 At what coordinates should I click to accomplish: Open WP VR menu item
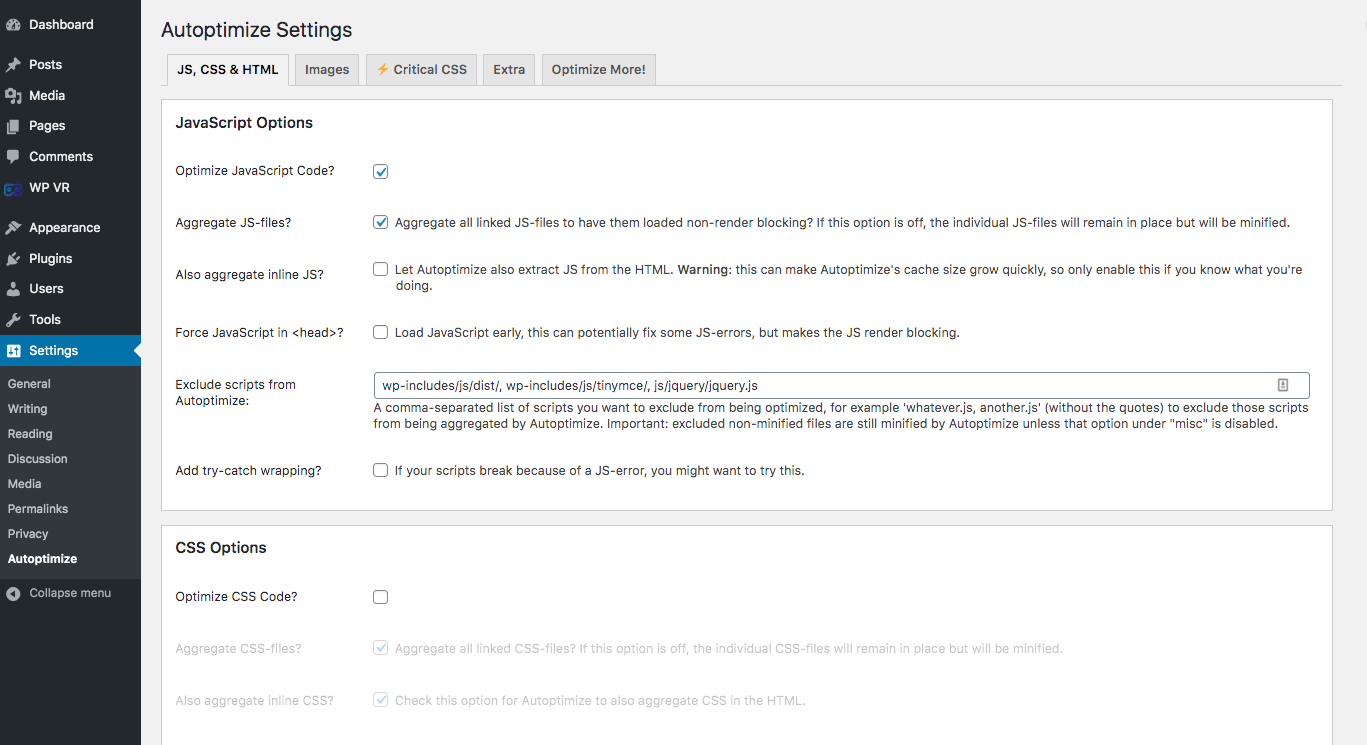[70, 188]
